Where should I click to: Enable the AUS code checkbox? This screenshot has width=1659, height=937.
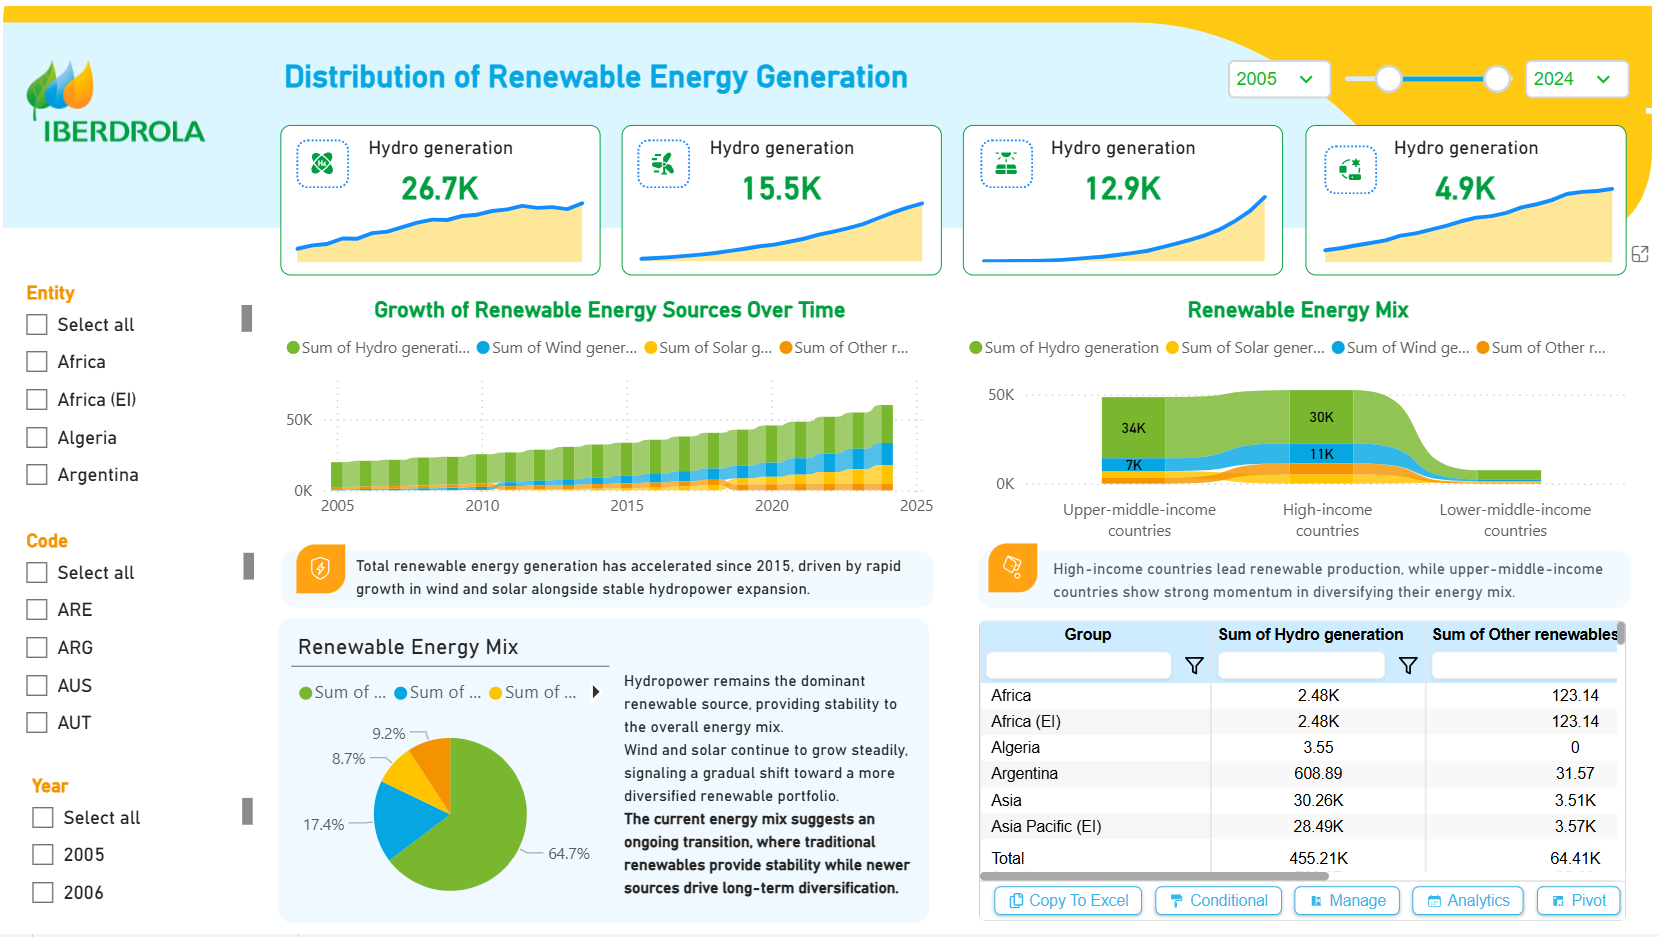[x=37, y=686]
